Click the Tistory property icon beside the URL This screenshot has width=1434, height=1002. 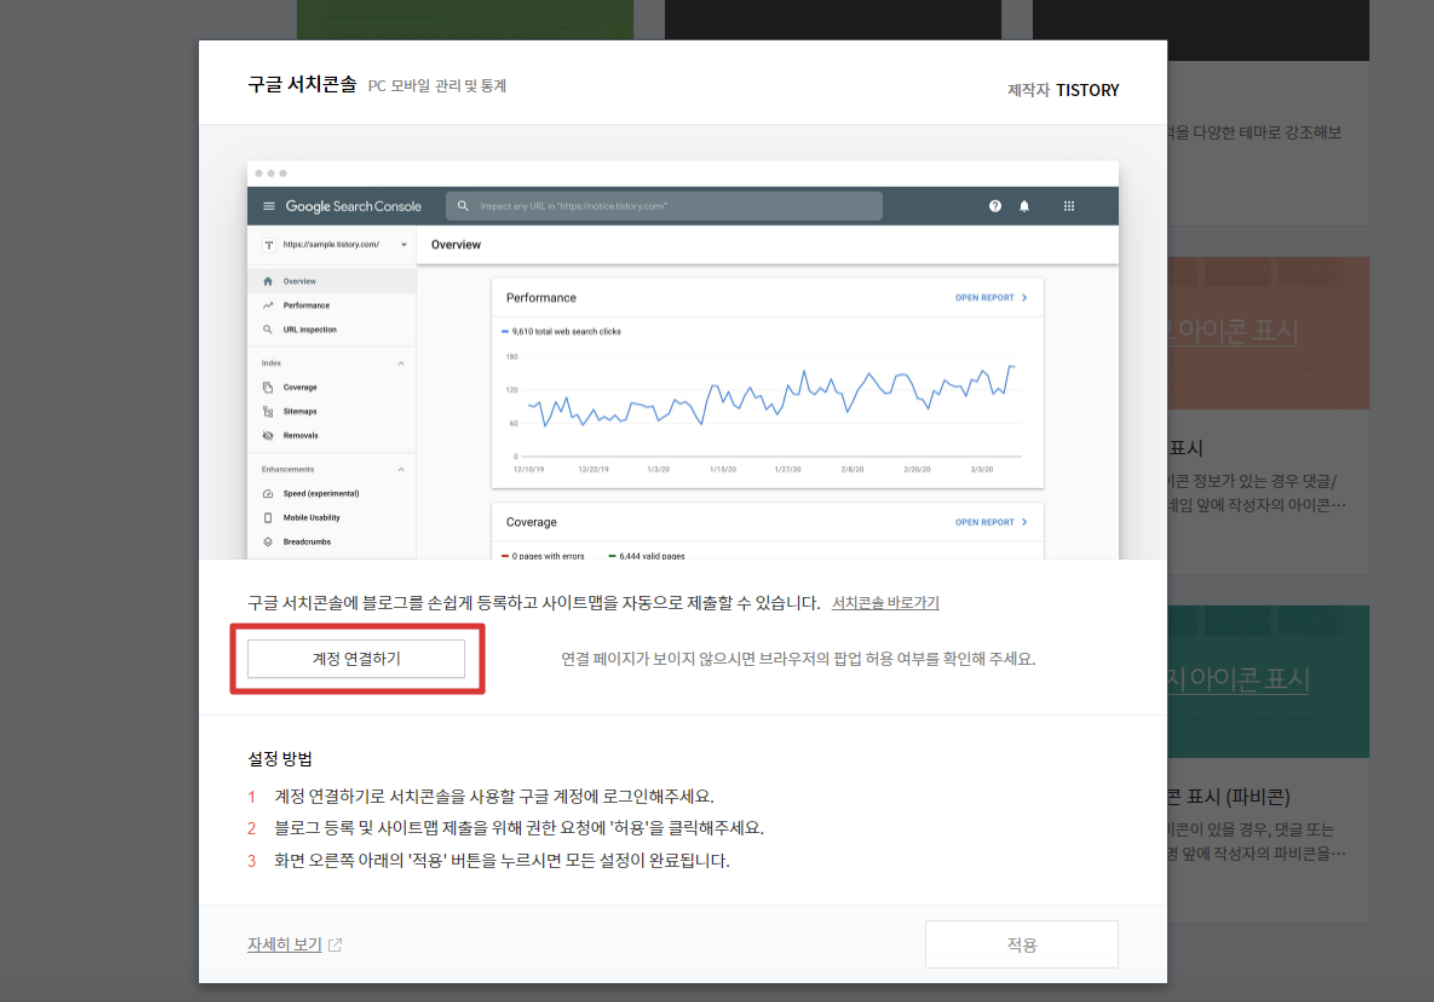pyautogui.click(x=268, y=245)
